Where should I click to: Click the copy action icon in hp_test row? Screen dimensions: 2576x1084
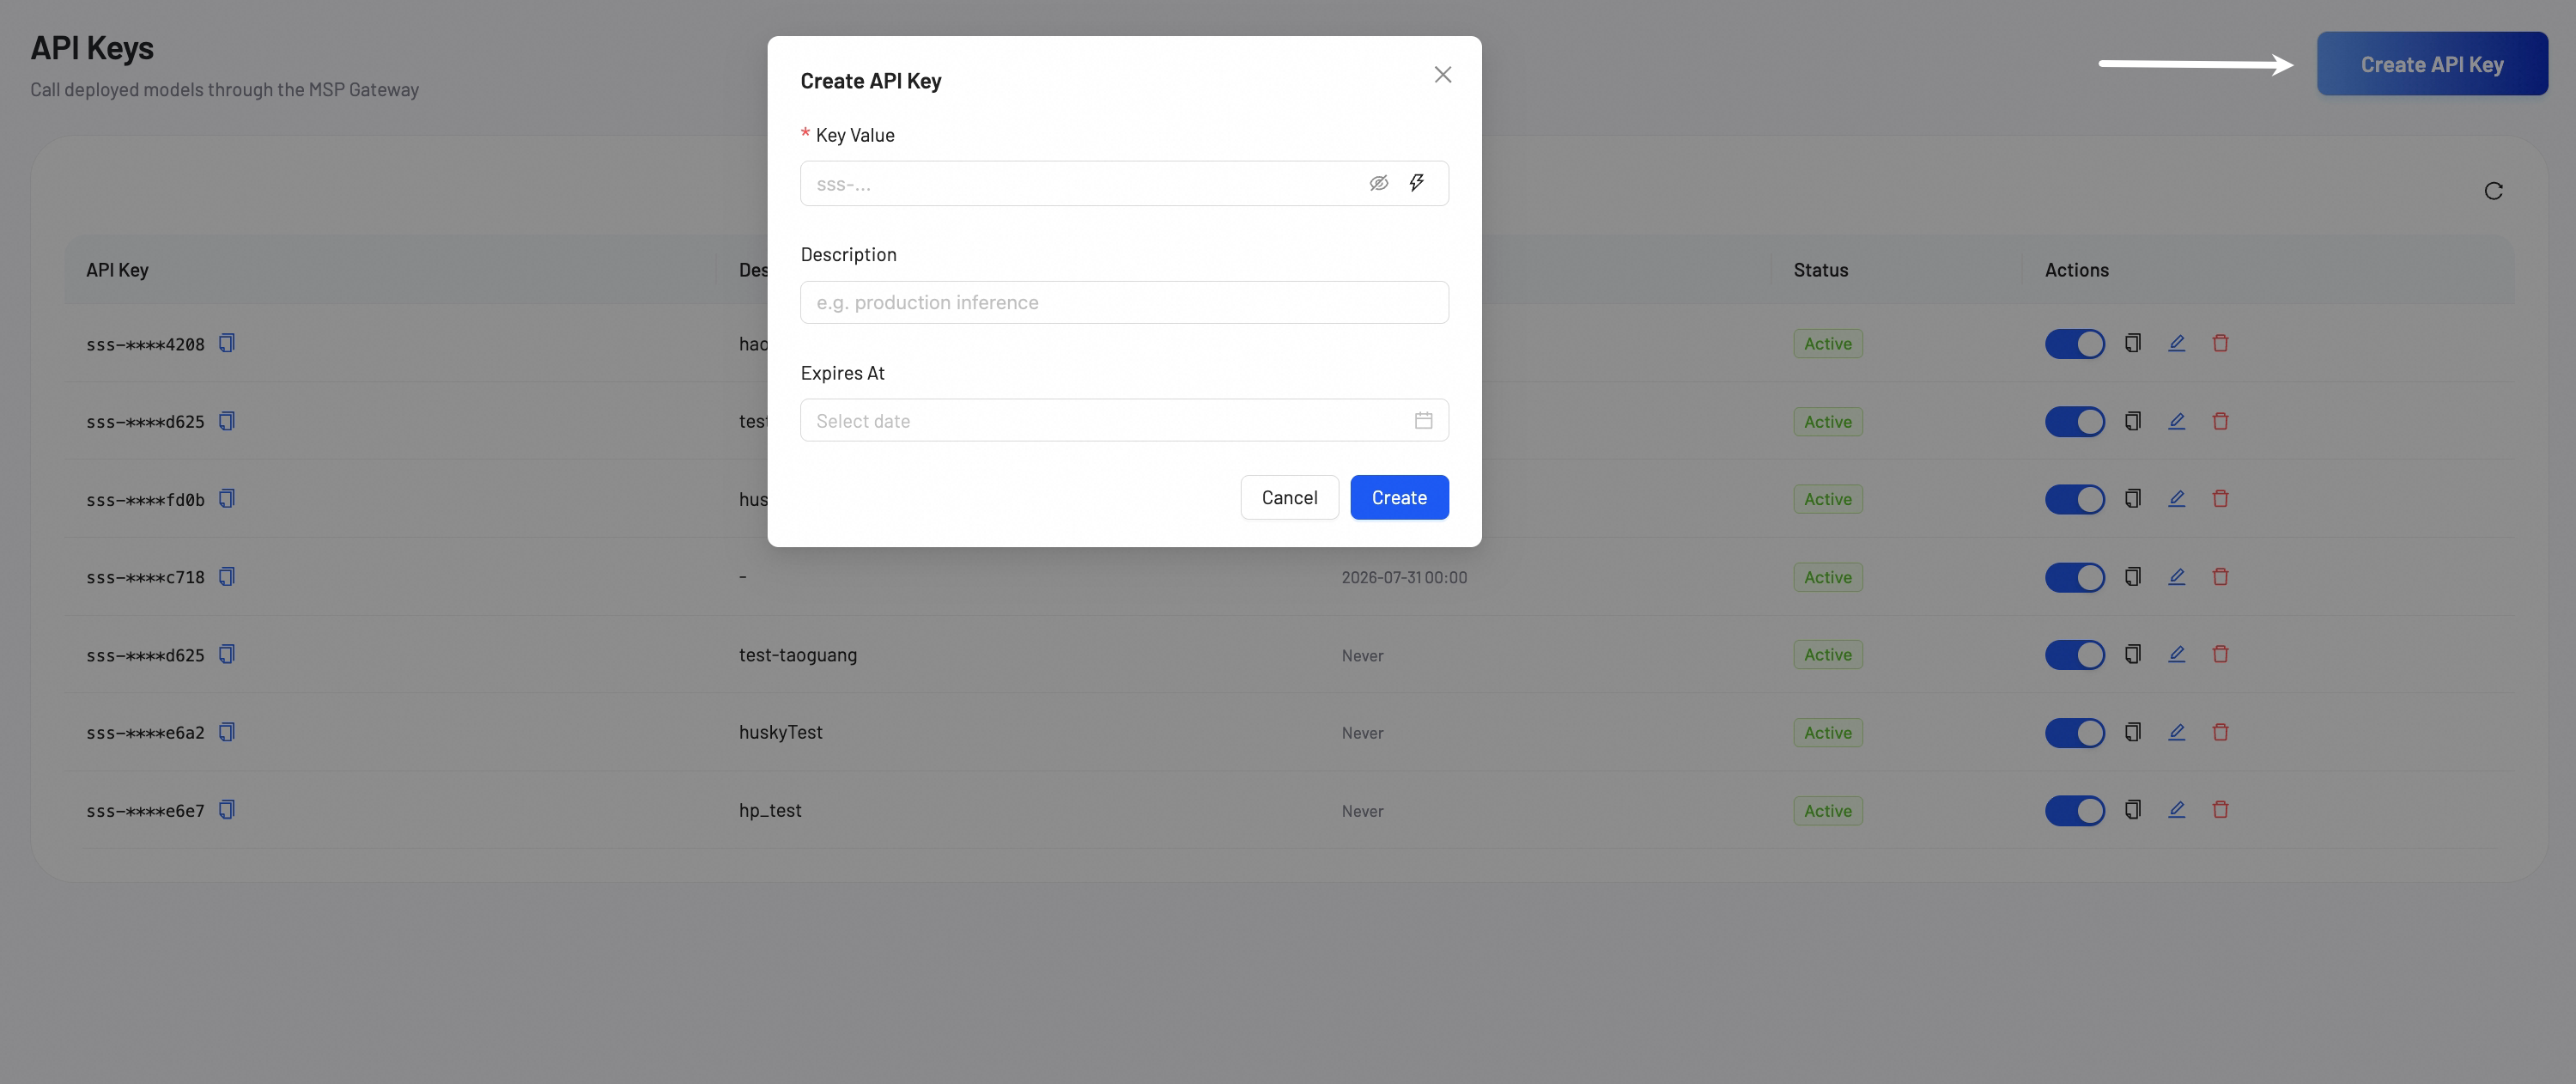[x=2132, y=809]
